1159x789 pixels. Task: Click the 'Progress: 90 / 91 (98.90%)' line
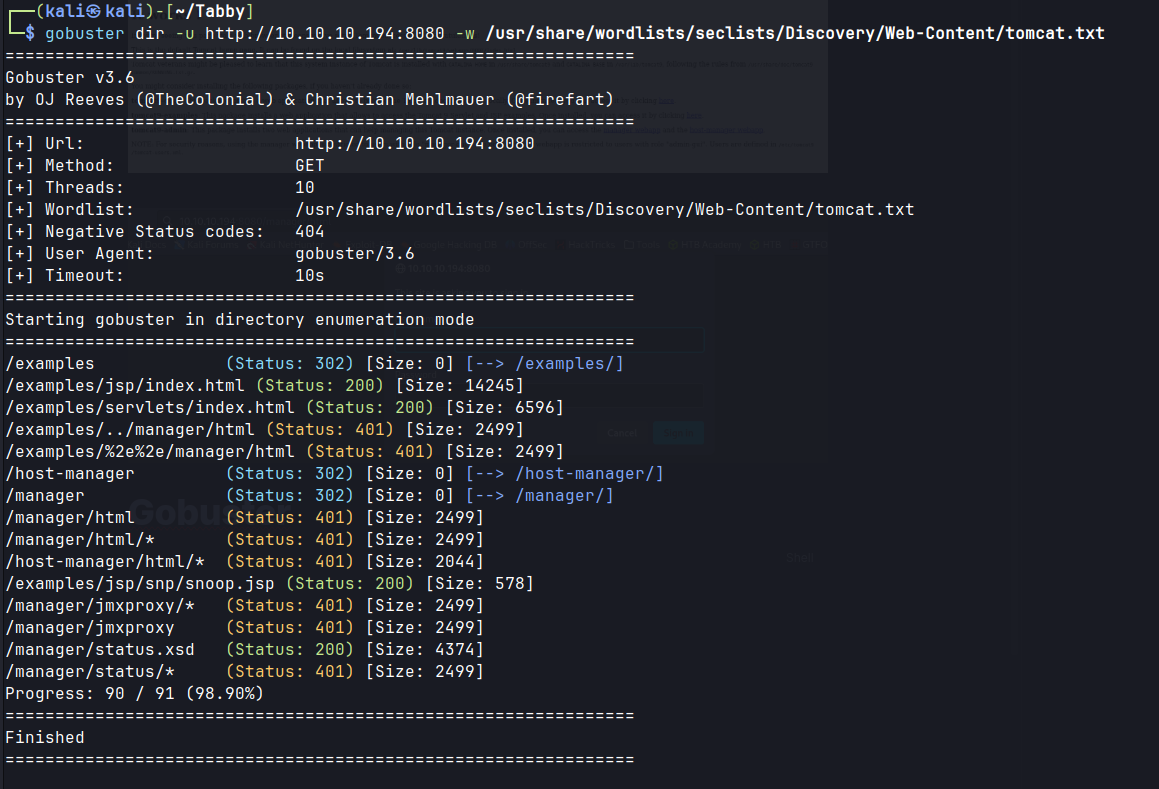tap(135, 694)
